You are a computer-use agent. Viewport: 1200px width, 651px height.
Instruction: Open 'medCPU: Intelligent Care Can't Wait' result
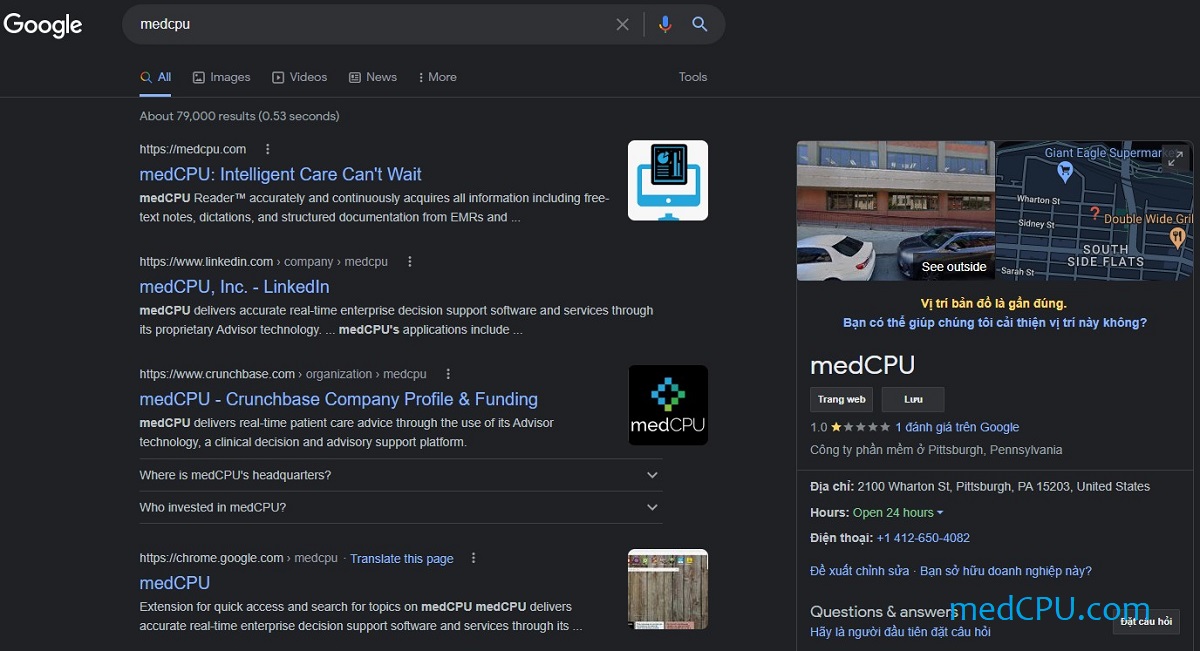tap(281, 174)
